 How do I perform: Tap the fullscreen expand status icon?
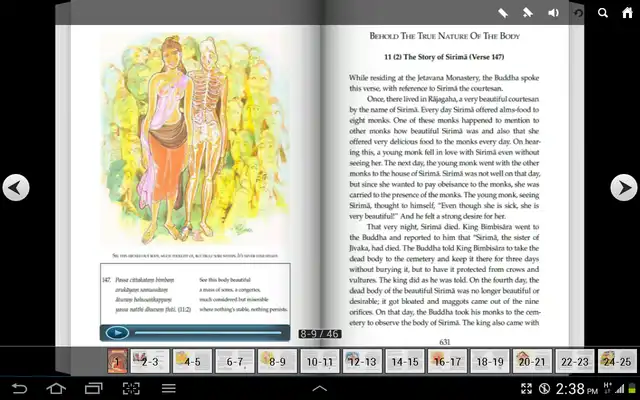[526, 389]
